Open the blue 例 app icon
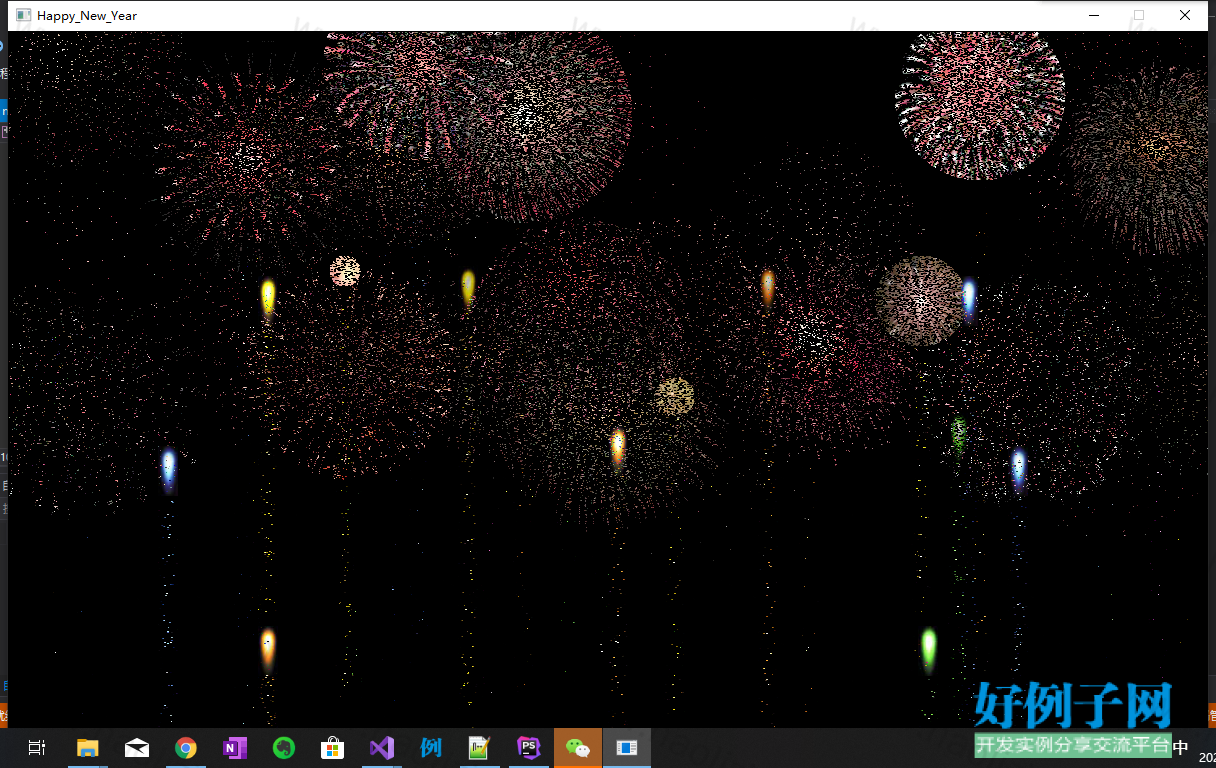The image size is (1216, 768). point(431,748)
